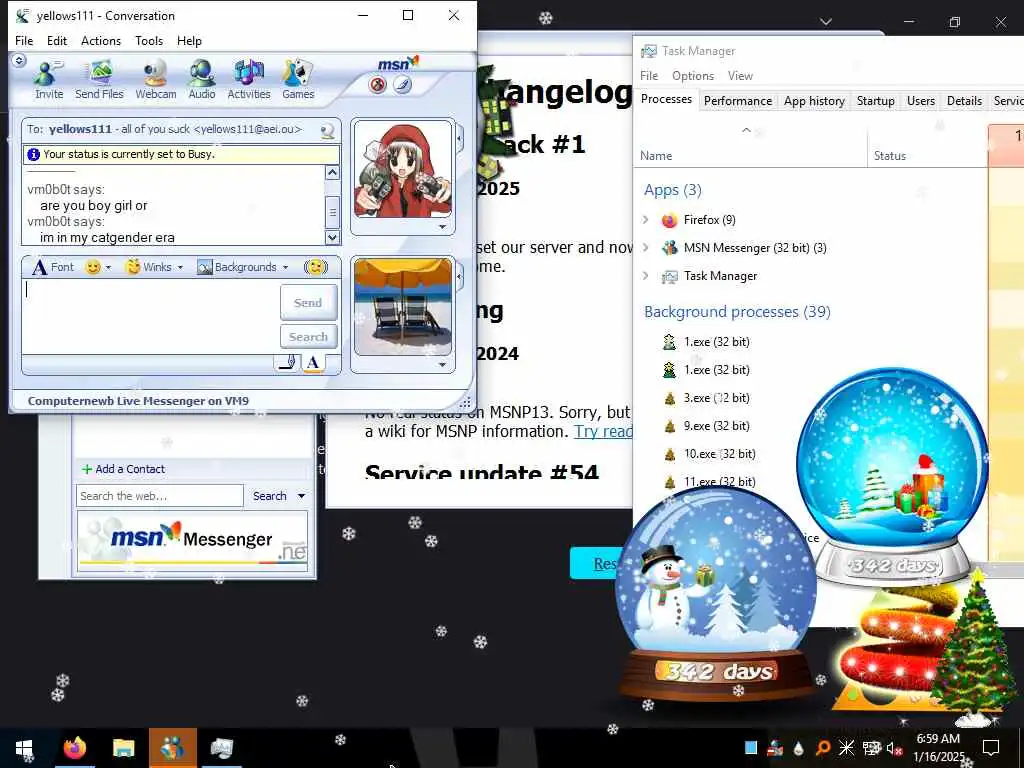
Task: Click the Send button
Action: (x=308, y=302)
